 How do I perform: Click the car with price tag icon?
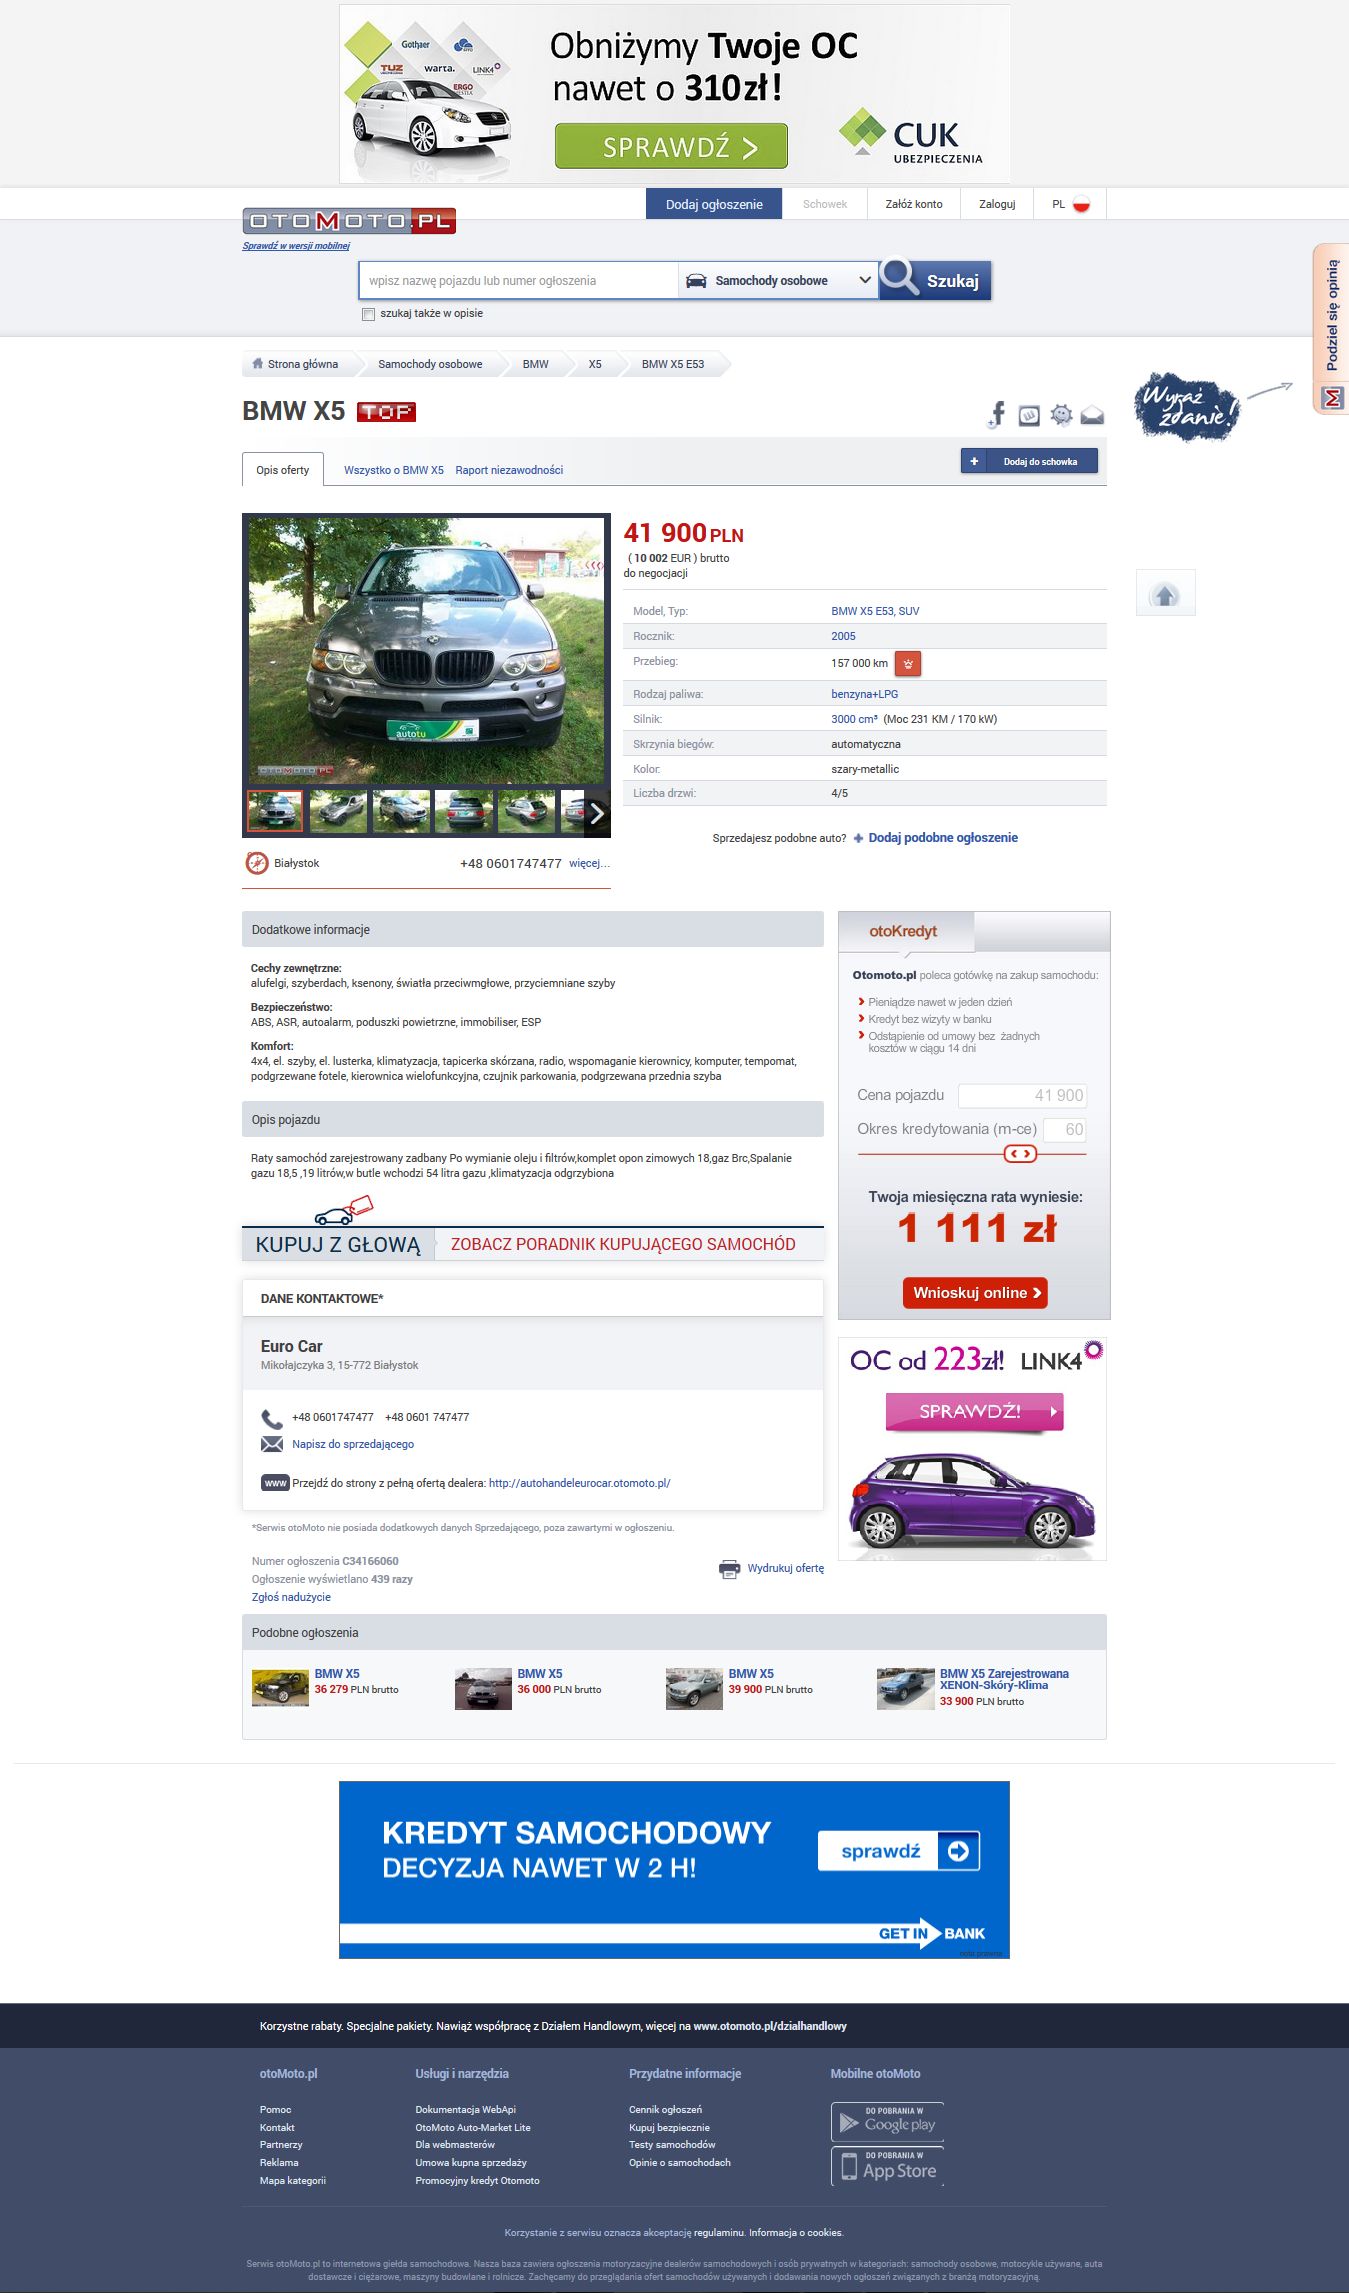click(343, 1211)
